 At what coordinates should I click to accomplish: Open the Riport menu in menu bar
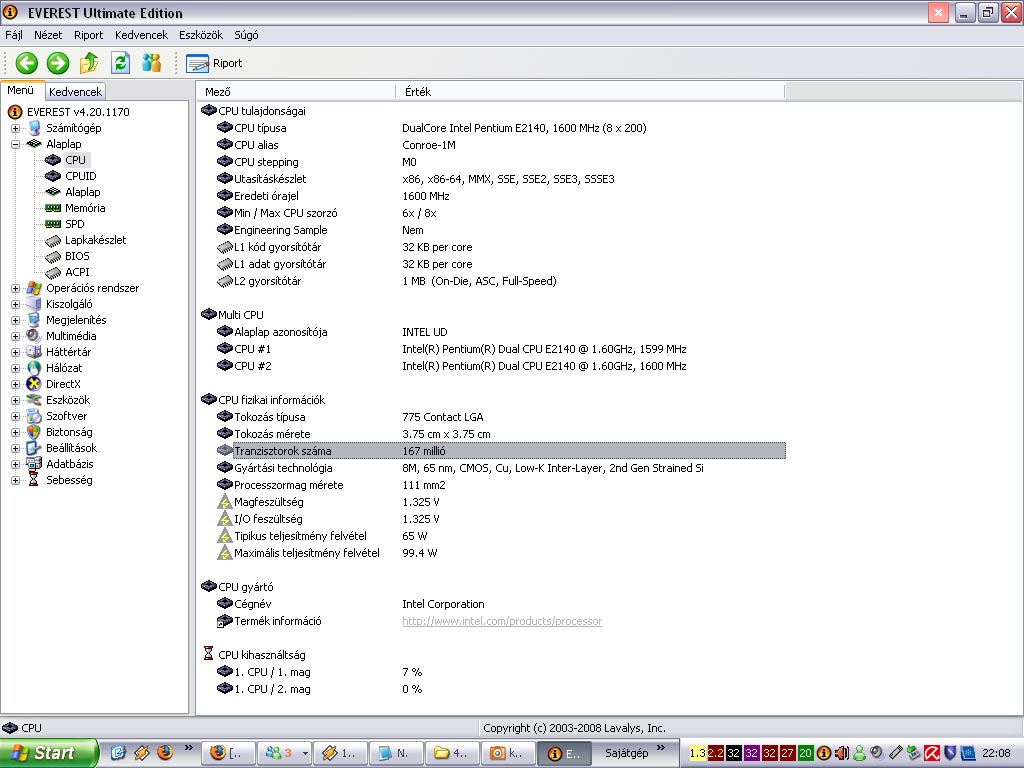point(89,35)
